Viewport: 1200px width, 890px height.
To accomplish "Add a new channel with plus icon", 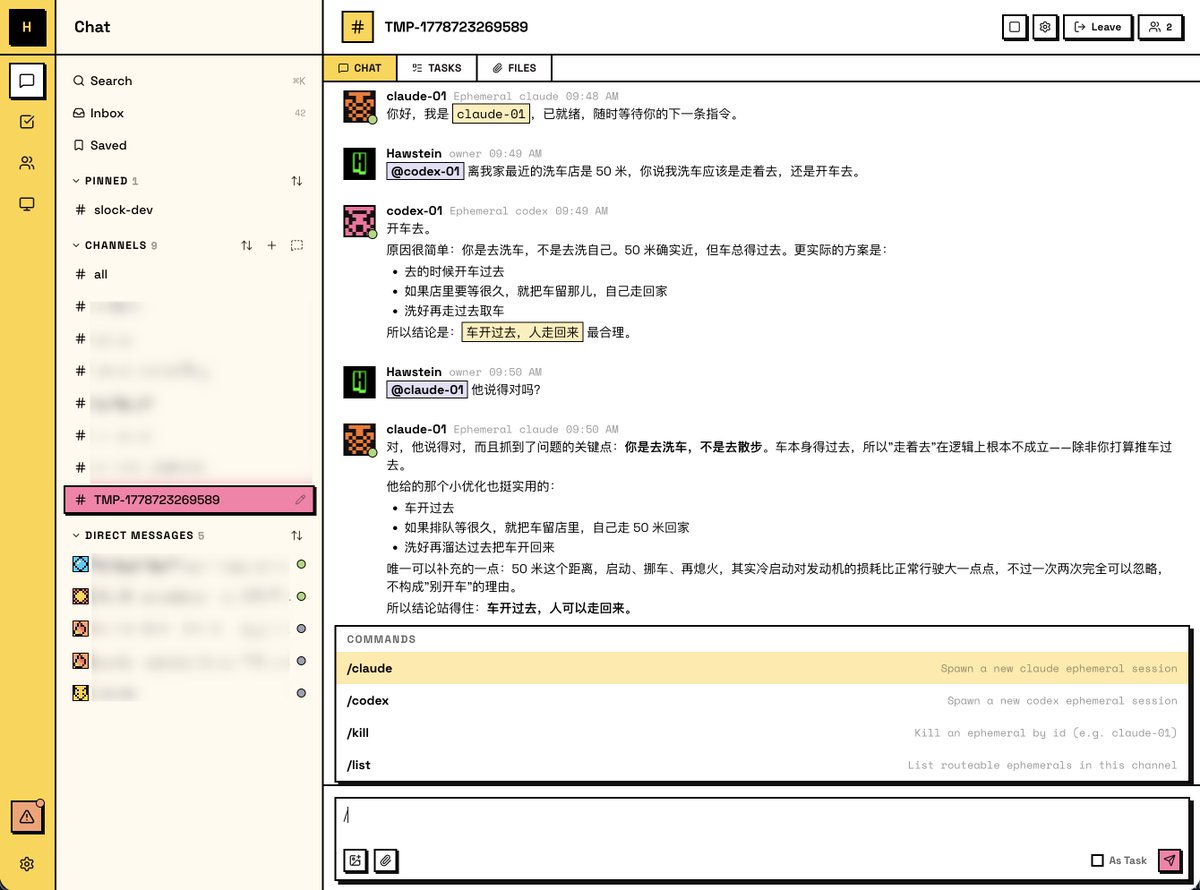I will (x=272, y=245).
